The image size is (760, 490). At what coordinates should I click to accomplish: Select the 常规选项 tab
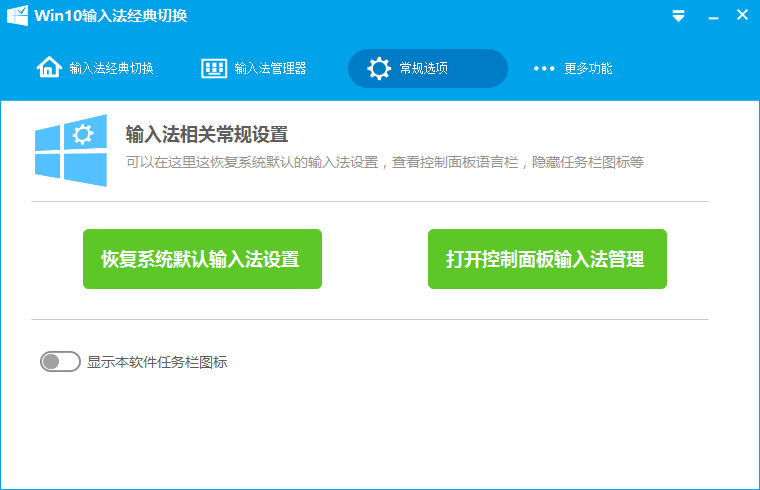click(428, 68)
